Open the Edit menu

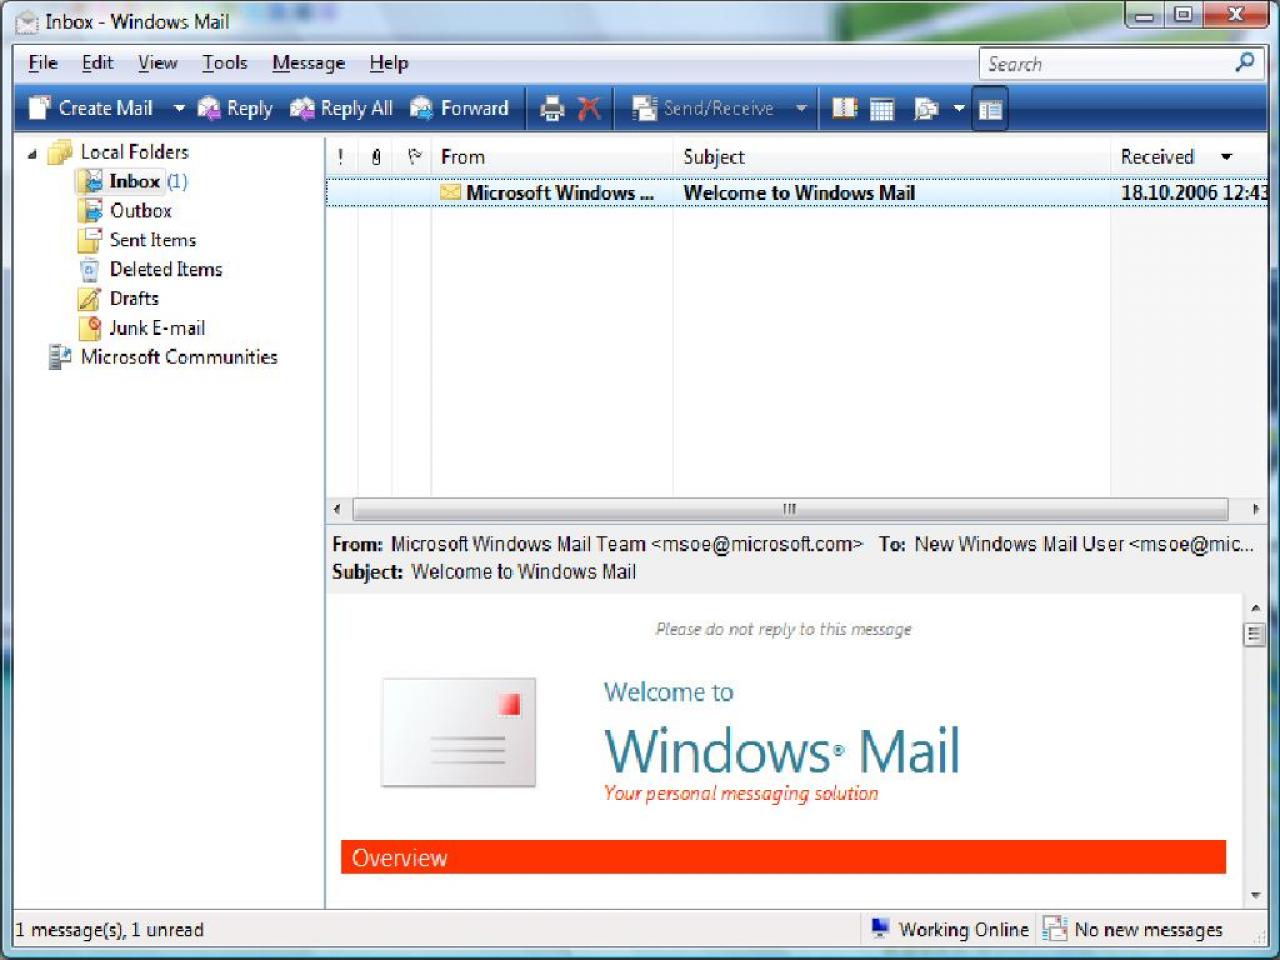(98, 63)
